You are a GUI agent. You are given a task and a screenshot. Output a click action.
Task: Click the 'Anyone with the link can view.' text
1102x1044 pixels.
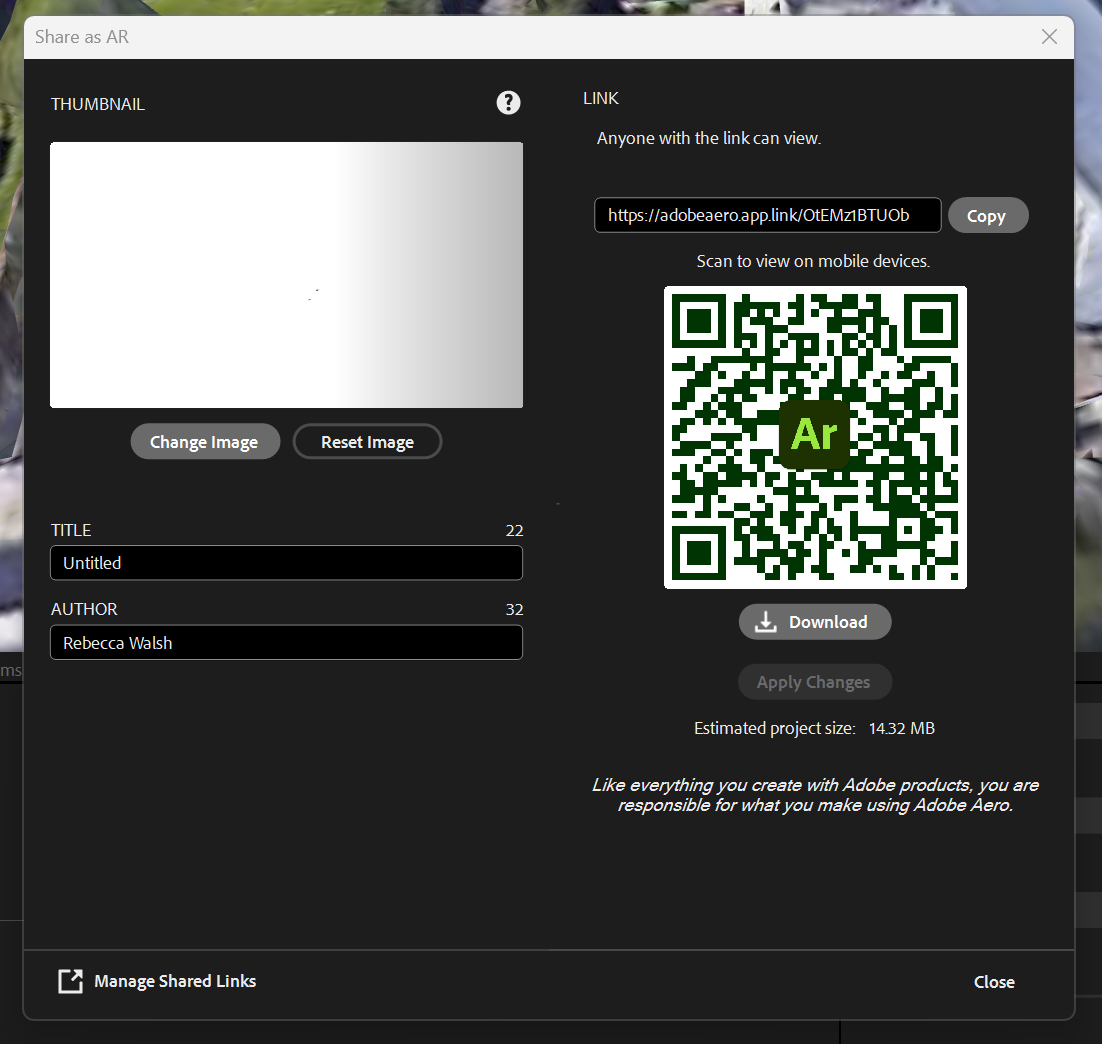click(708, 138)
